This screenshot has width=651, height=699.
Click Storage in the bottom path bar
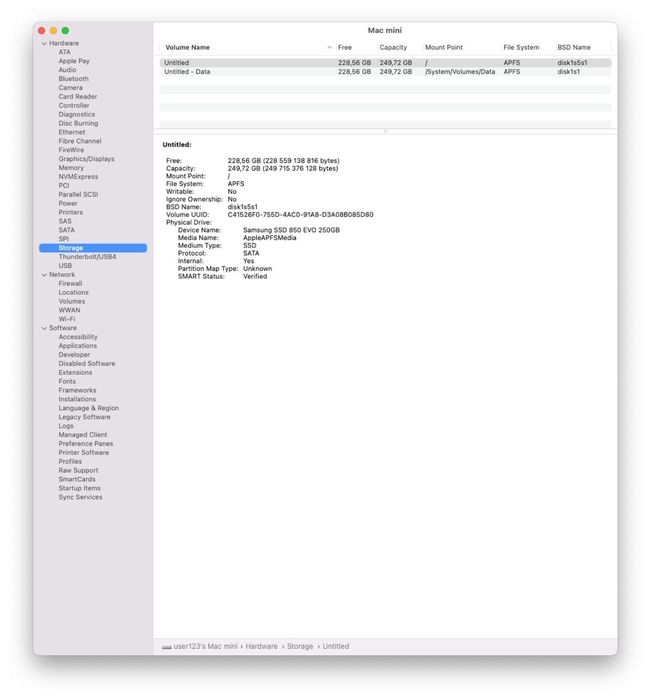pos(300,646)
